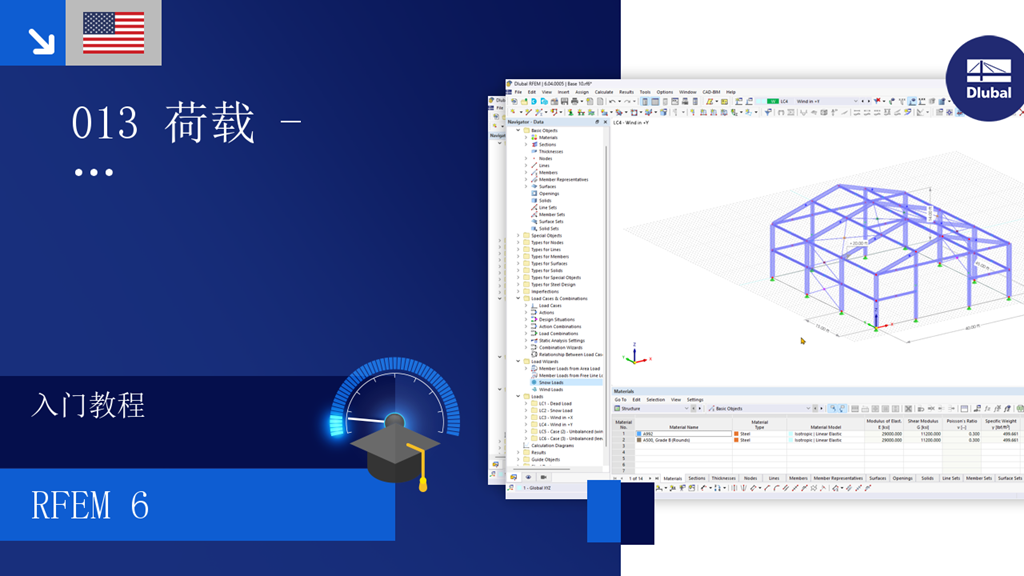Viewport: 1024px width, 576px height.
Task: Click the open folder toolbar icon
Action: coord(524,102)
